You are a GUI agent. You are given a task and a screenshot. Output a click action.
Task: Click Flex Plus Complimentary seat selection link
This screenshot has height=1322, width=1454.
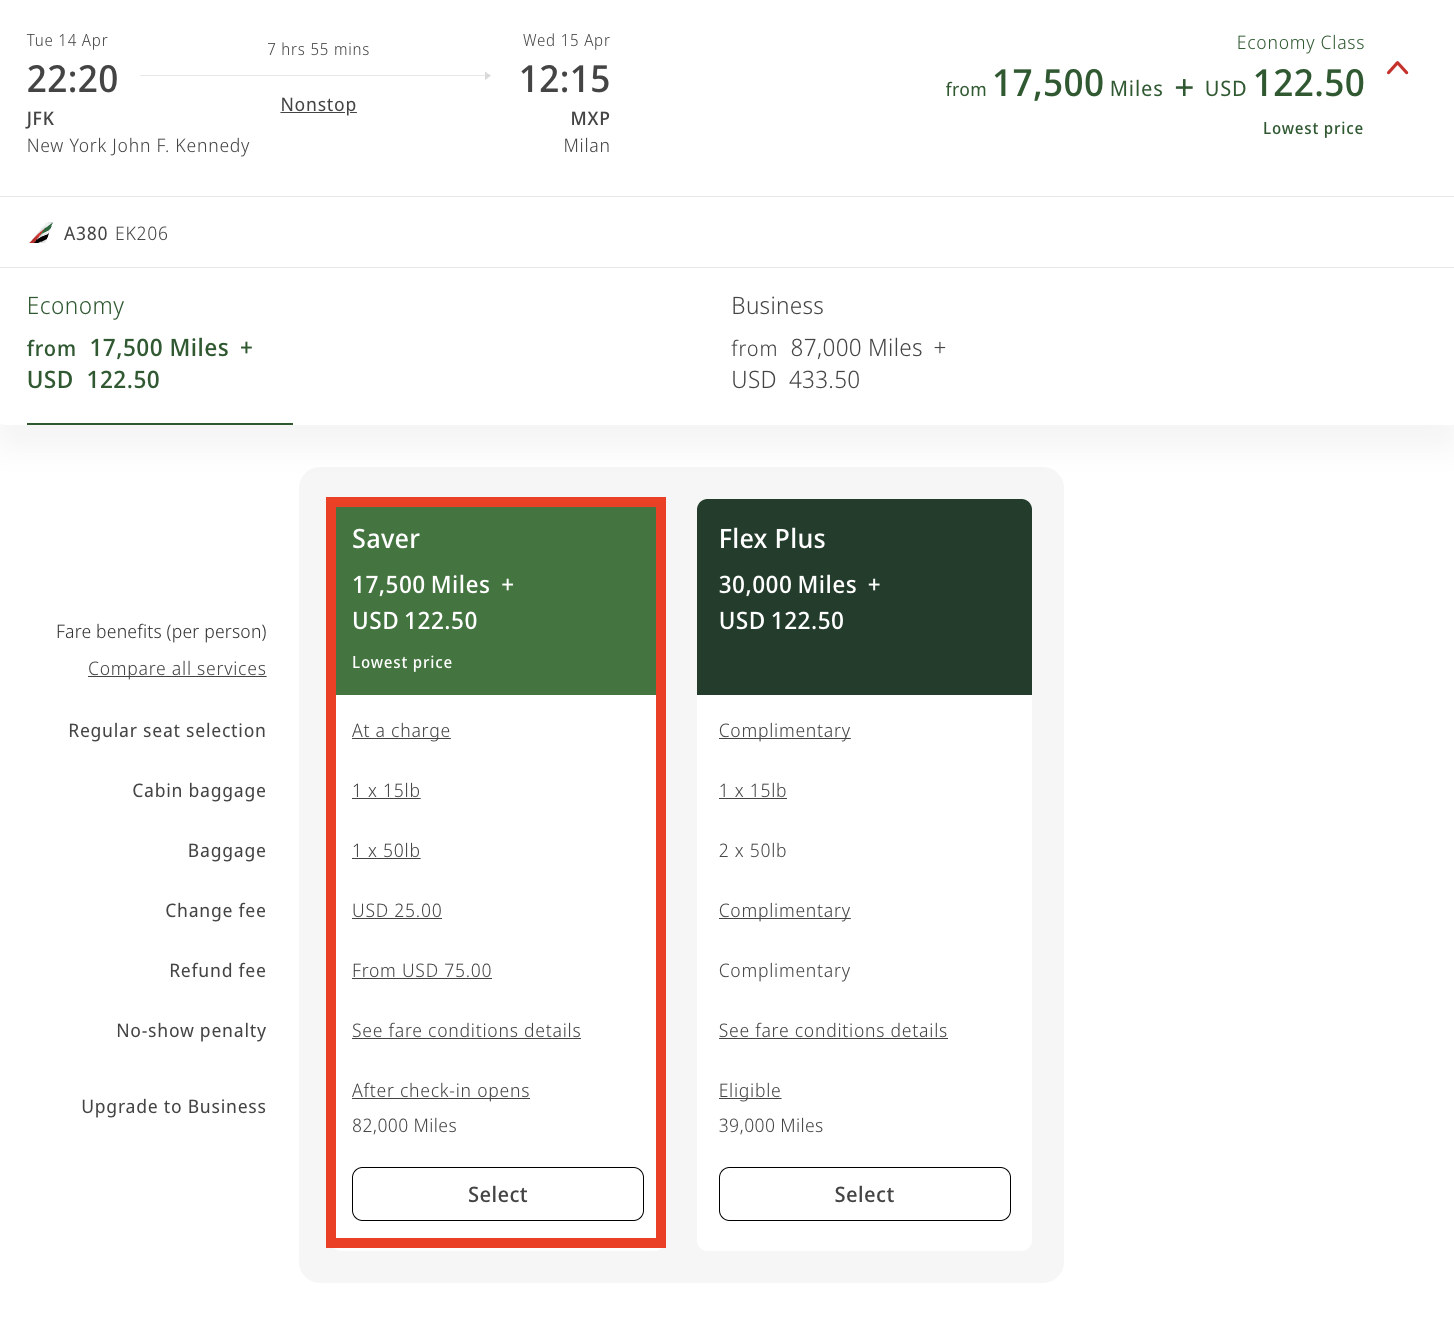784,731
